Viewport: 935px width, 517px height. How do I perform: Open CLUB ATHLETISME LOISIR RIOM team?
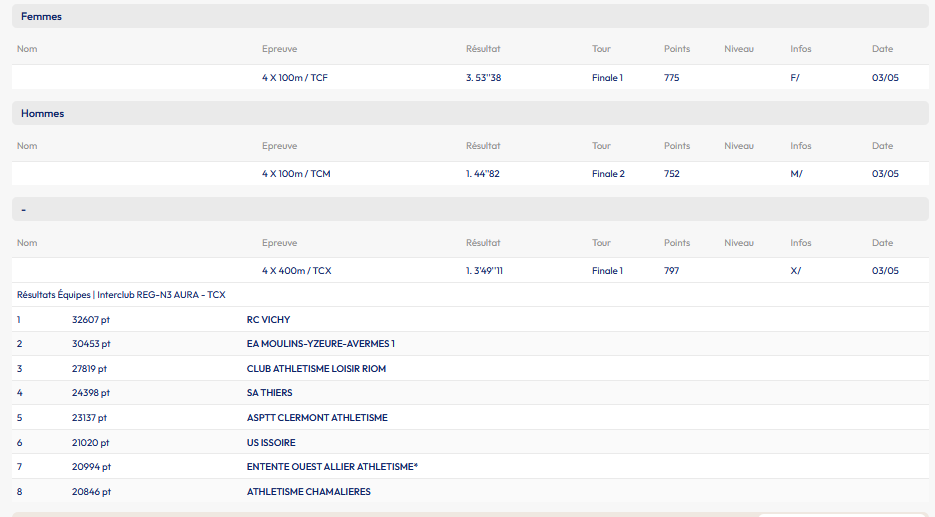pos(316,369)
